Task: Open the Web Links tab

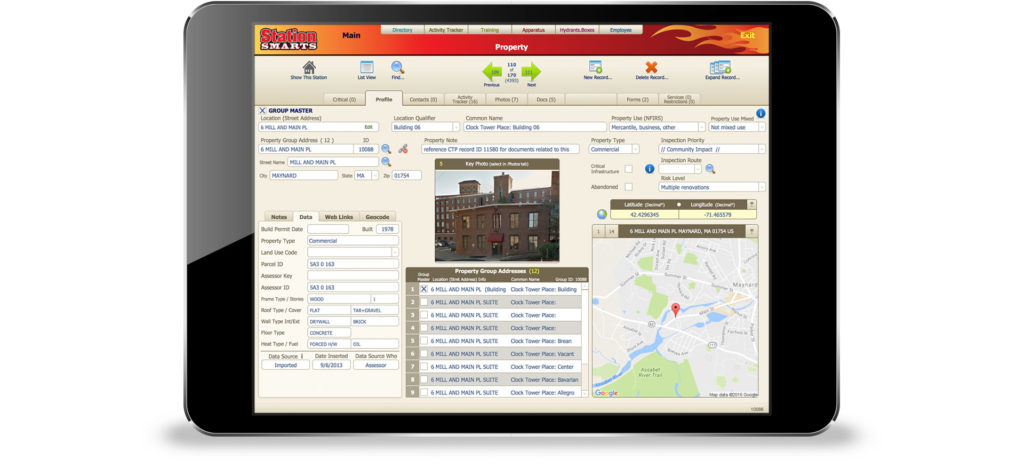Action: coord(339,217)
